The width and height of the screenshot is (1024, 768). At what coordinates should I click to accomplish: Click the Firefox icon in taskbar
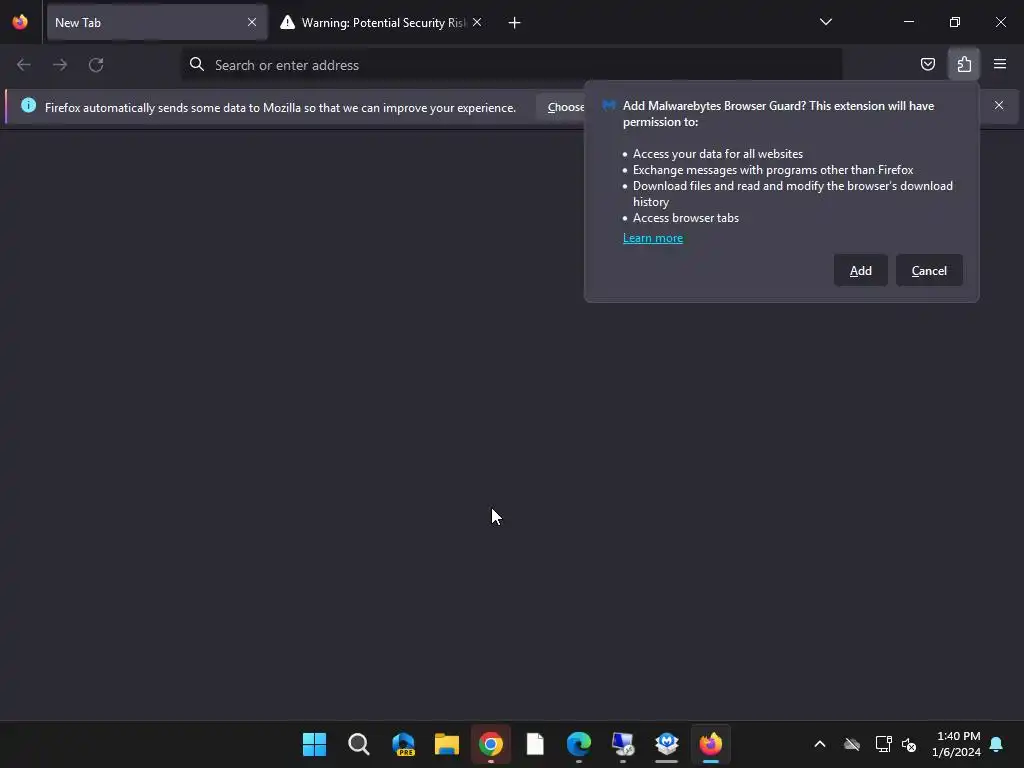(x=711, y=744)
